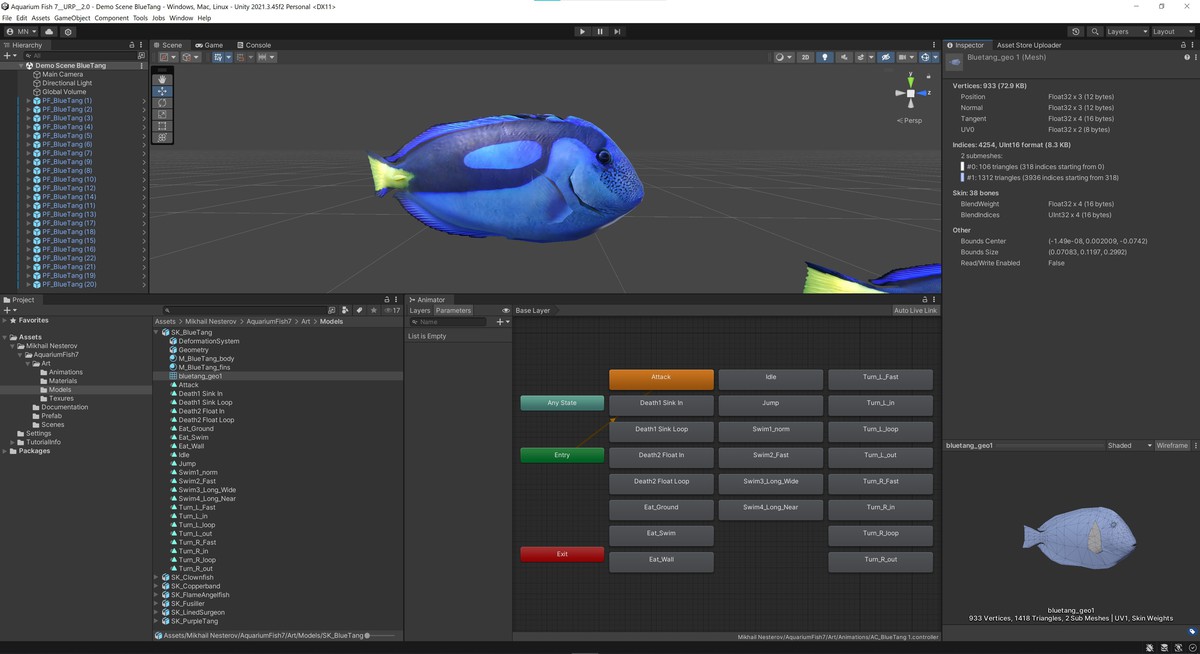Select the Move tool
Image resolution: width=1200 pixels, height=654 pixels.
[x=163, y=91]
